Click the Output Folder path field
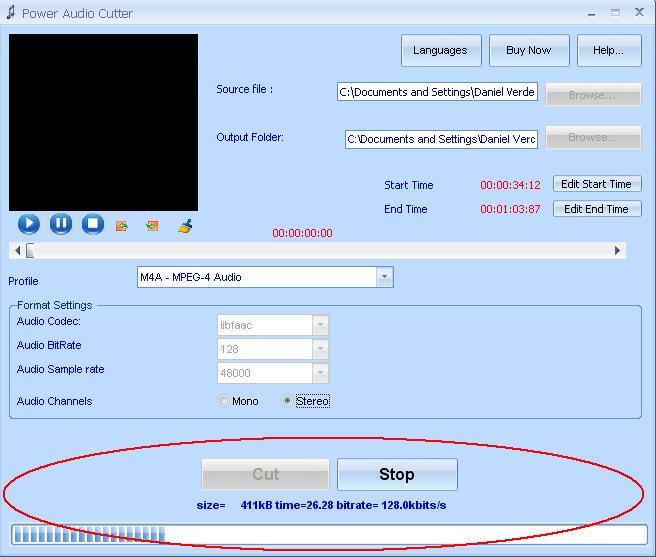This screenshot has width=656, height=557. pyautogui.click(x=441, y=139)
